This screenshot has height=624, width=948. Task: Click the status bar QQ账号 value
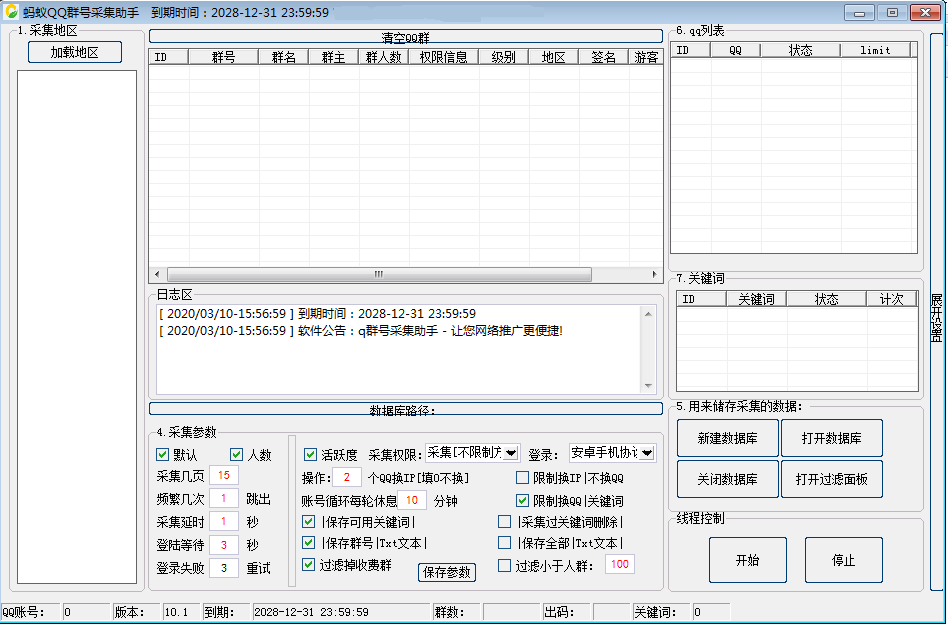(86, 612)
